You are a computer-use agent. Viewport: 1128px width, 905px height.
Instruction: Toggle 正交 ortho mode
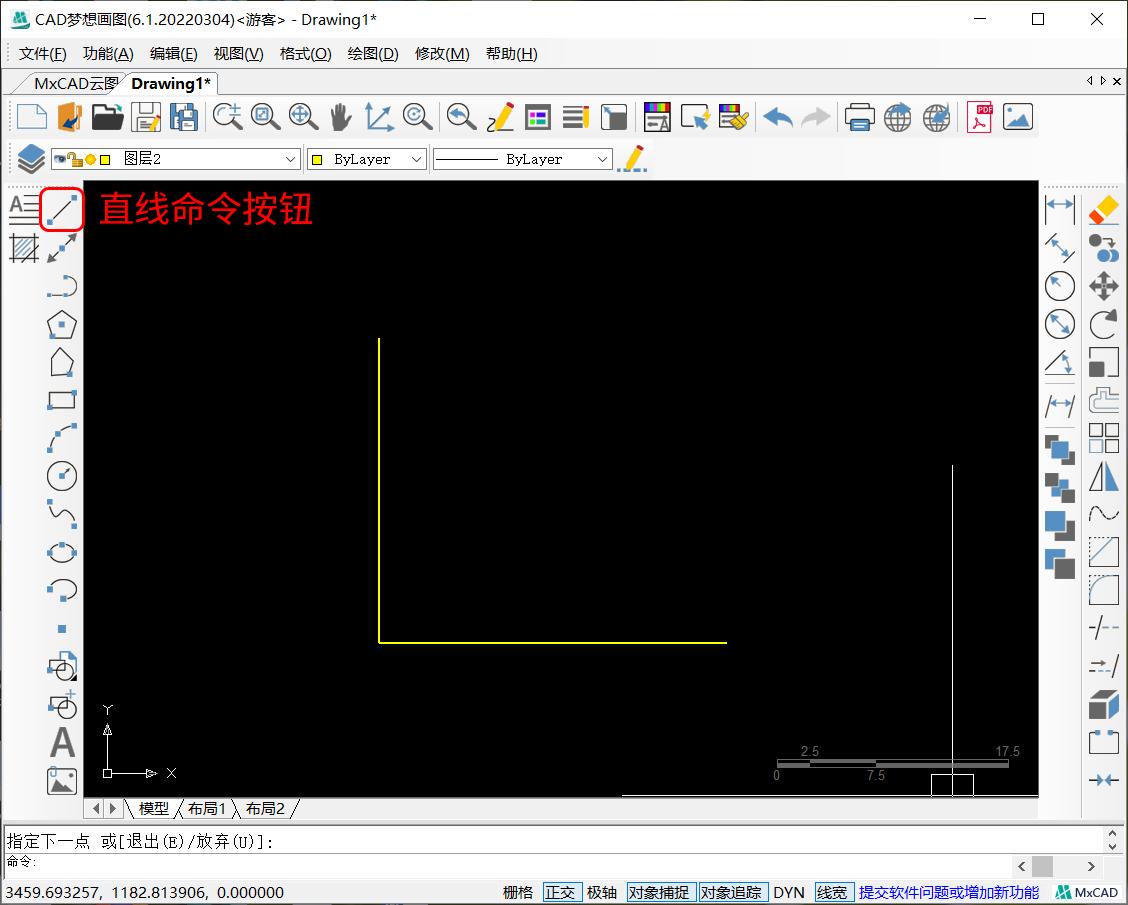(x=561, y=892)
